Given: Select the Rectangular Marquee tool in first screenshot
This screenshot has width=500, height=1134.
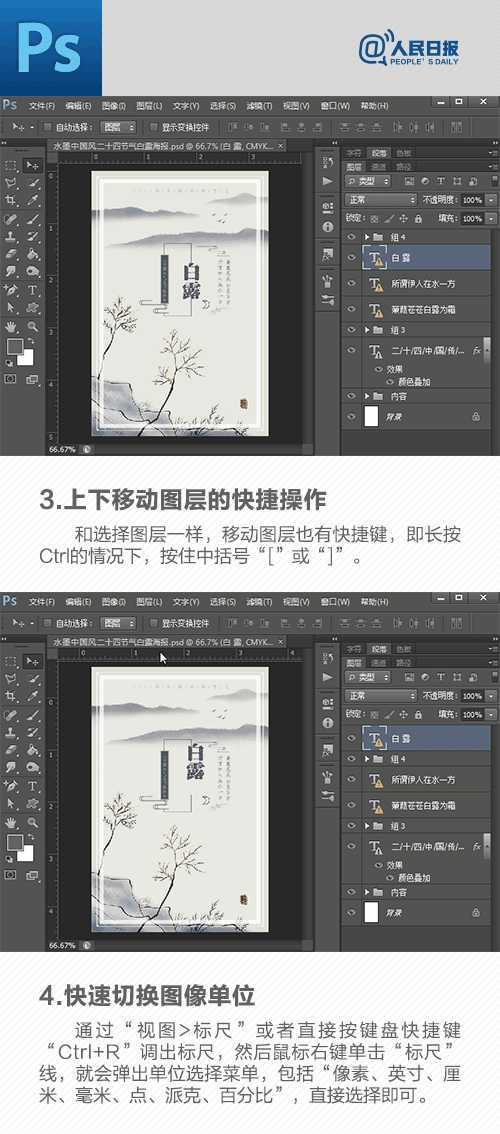Looking at the screenshot, I should (12, 166).
